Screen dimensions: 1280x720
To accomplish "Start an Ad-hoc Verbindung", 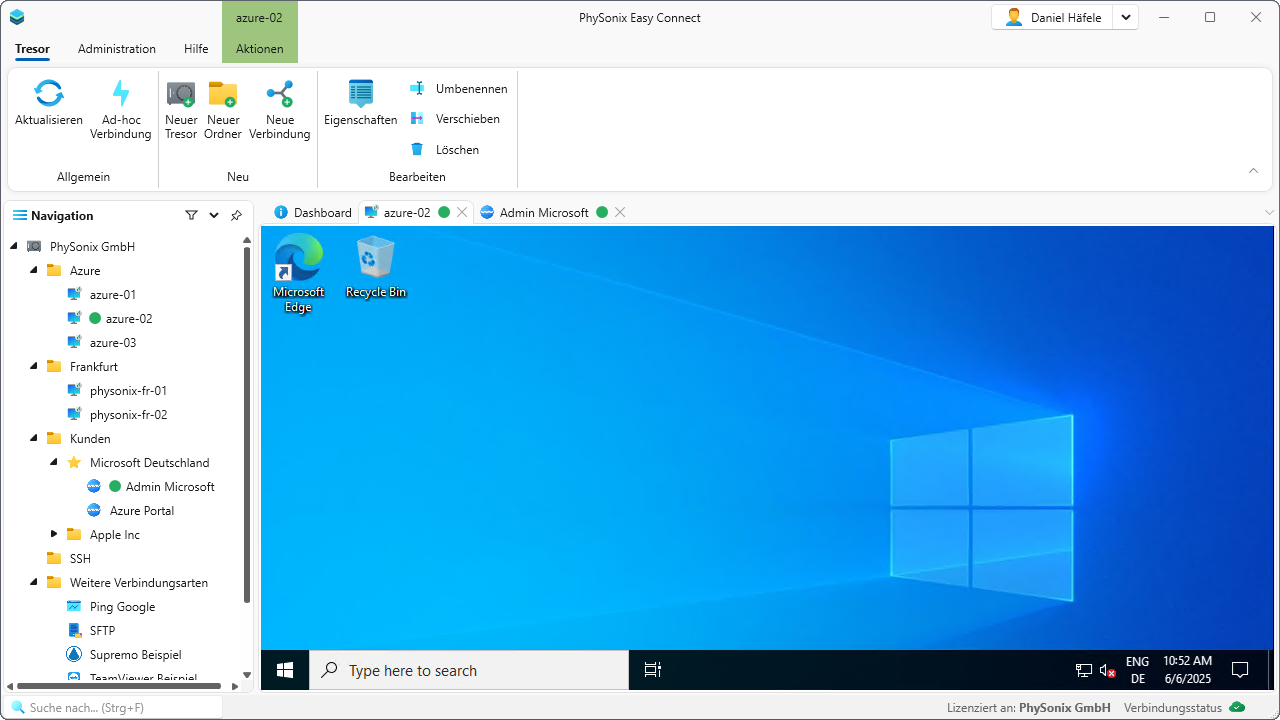I will pos(121,110).
